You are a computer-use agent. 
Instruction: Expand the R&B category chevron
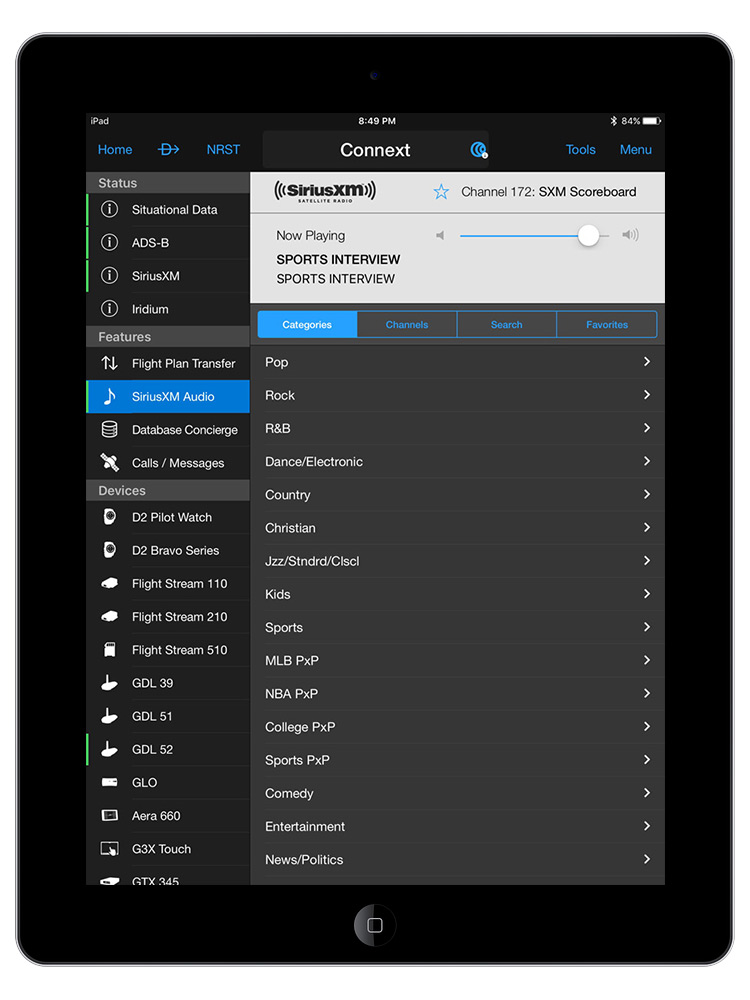coord(647,428)
